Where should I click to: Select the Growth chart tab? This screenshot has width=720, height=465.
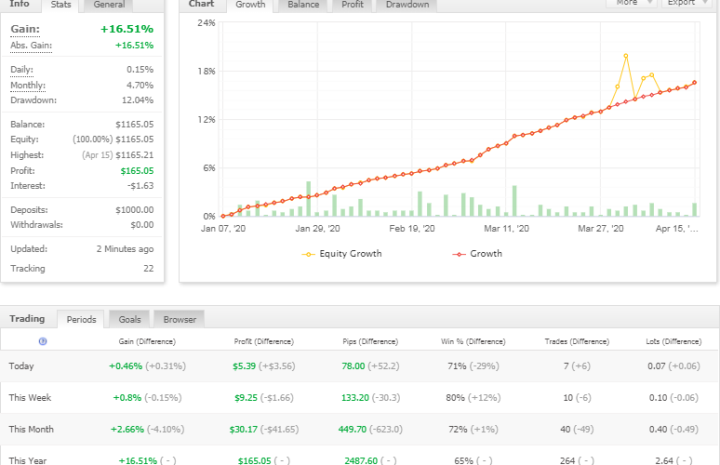(250, 4)
